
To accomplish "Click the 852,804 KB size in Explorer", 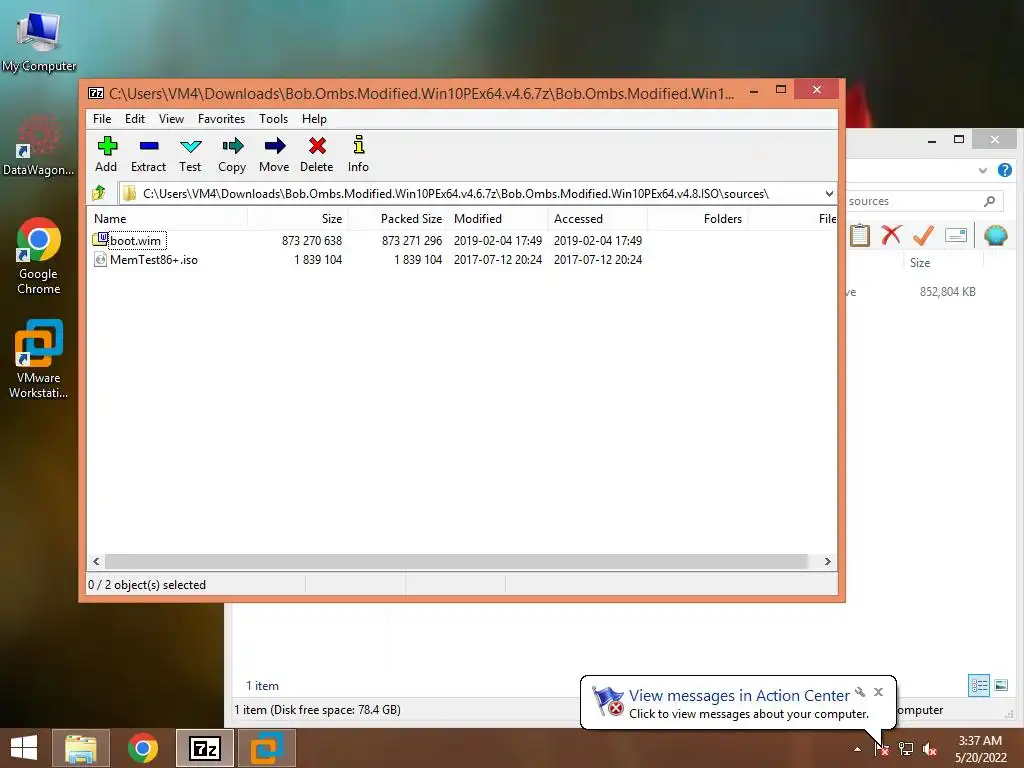I will click(948, 292).
